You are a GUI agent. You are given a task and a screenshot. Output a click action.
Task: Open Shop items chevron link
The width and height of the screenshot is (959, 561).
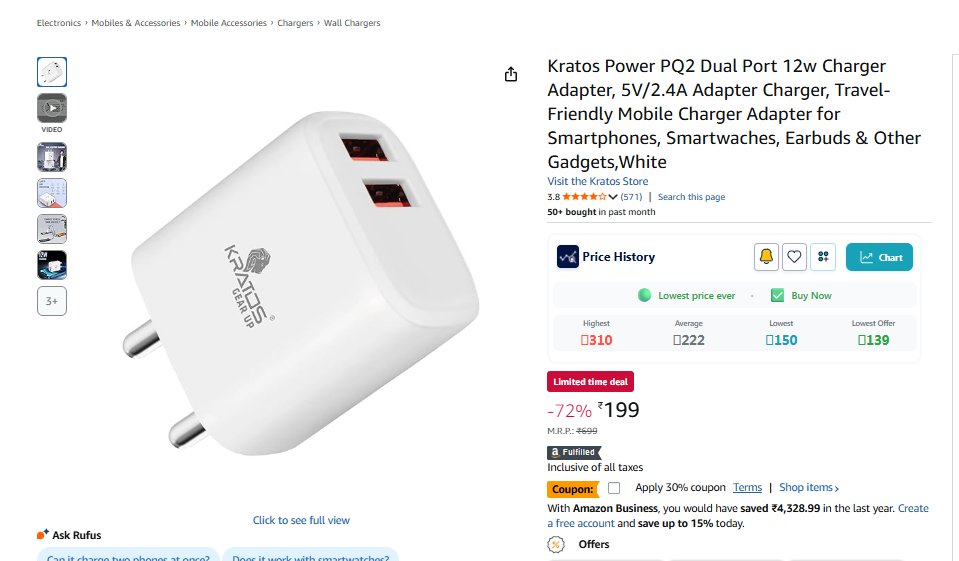pyautogui.click(x=809, y=488)
